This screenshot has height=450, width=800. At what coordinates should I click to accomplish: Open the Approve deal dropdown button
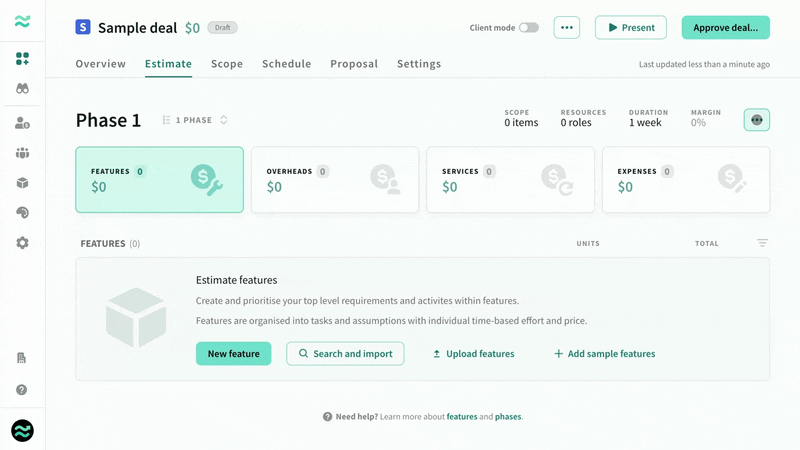click(x=725, y=28)
